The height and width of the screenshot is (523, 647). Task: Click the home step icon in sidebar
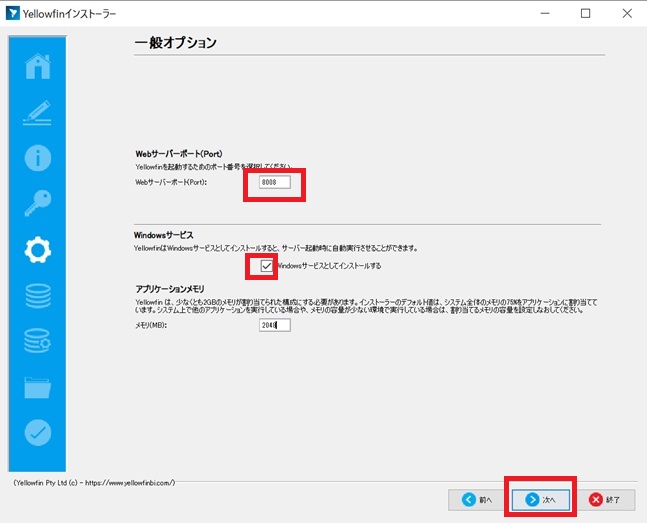(38, 66)
